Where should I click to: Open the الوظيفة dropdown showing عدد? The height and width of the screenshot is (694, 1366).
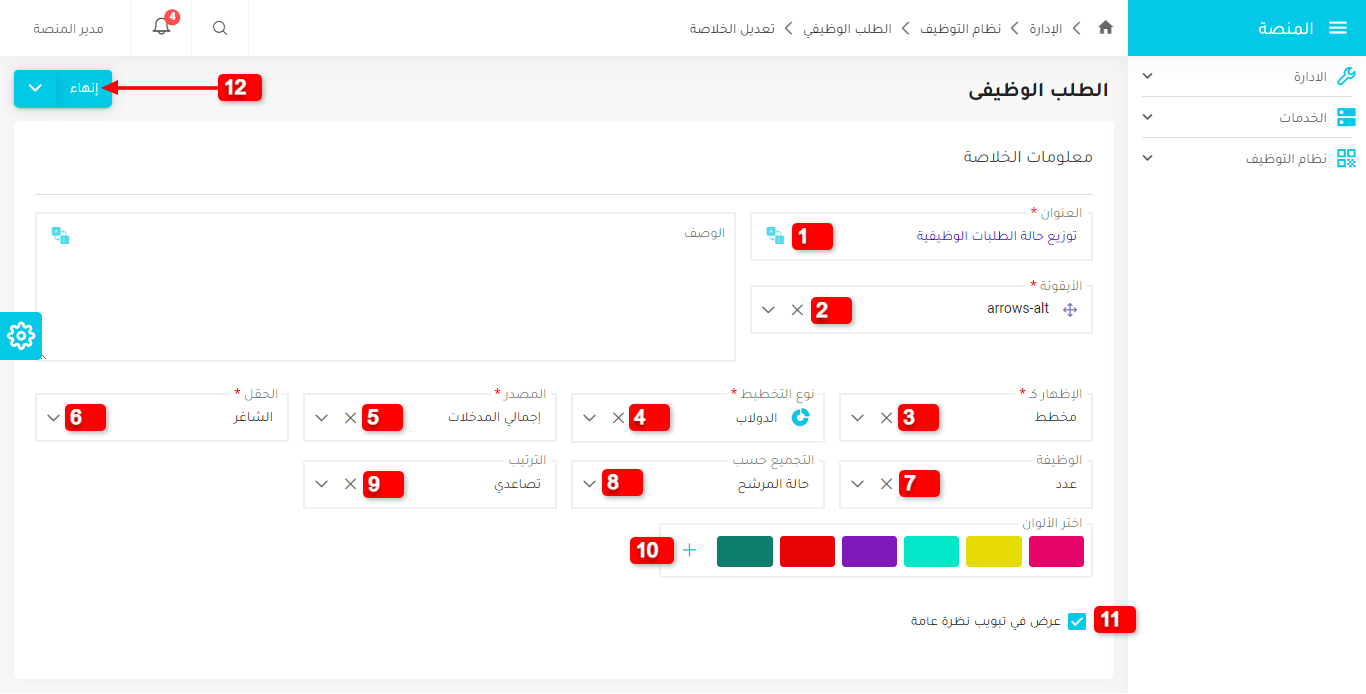[856, 483]
